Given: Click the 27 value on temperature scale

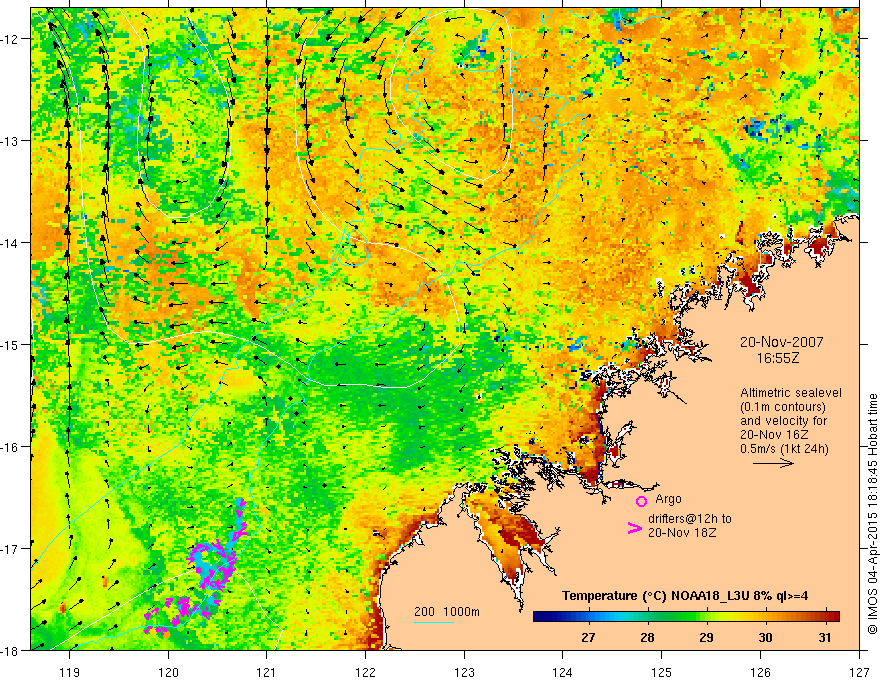Looking at the screenshot, I should point(588,637).
